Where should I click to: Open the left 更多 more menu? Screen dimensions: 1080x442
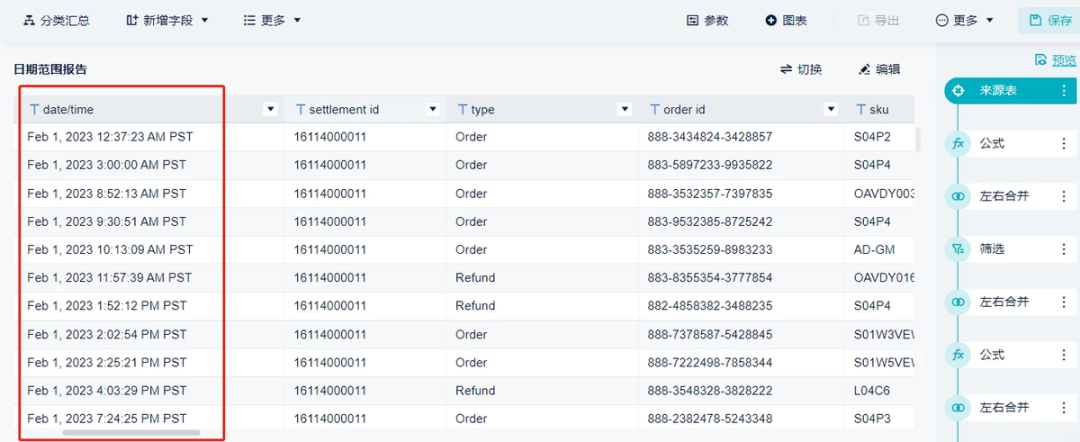(272, 20)
